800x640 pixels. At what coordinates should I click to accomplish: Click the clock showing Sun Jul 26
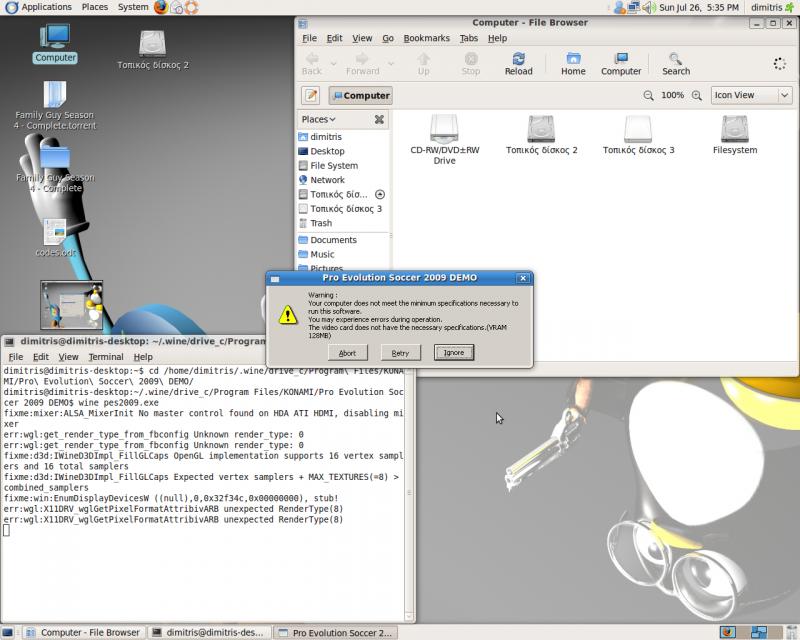pyautogui.click(x=699, y=7)
